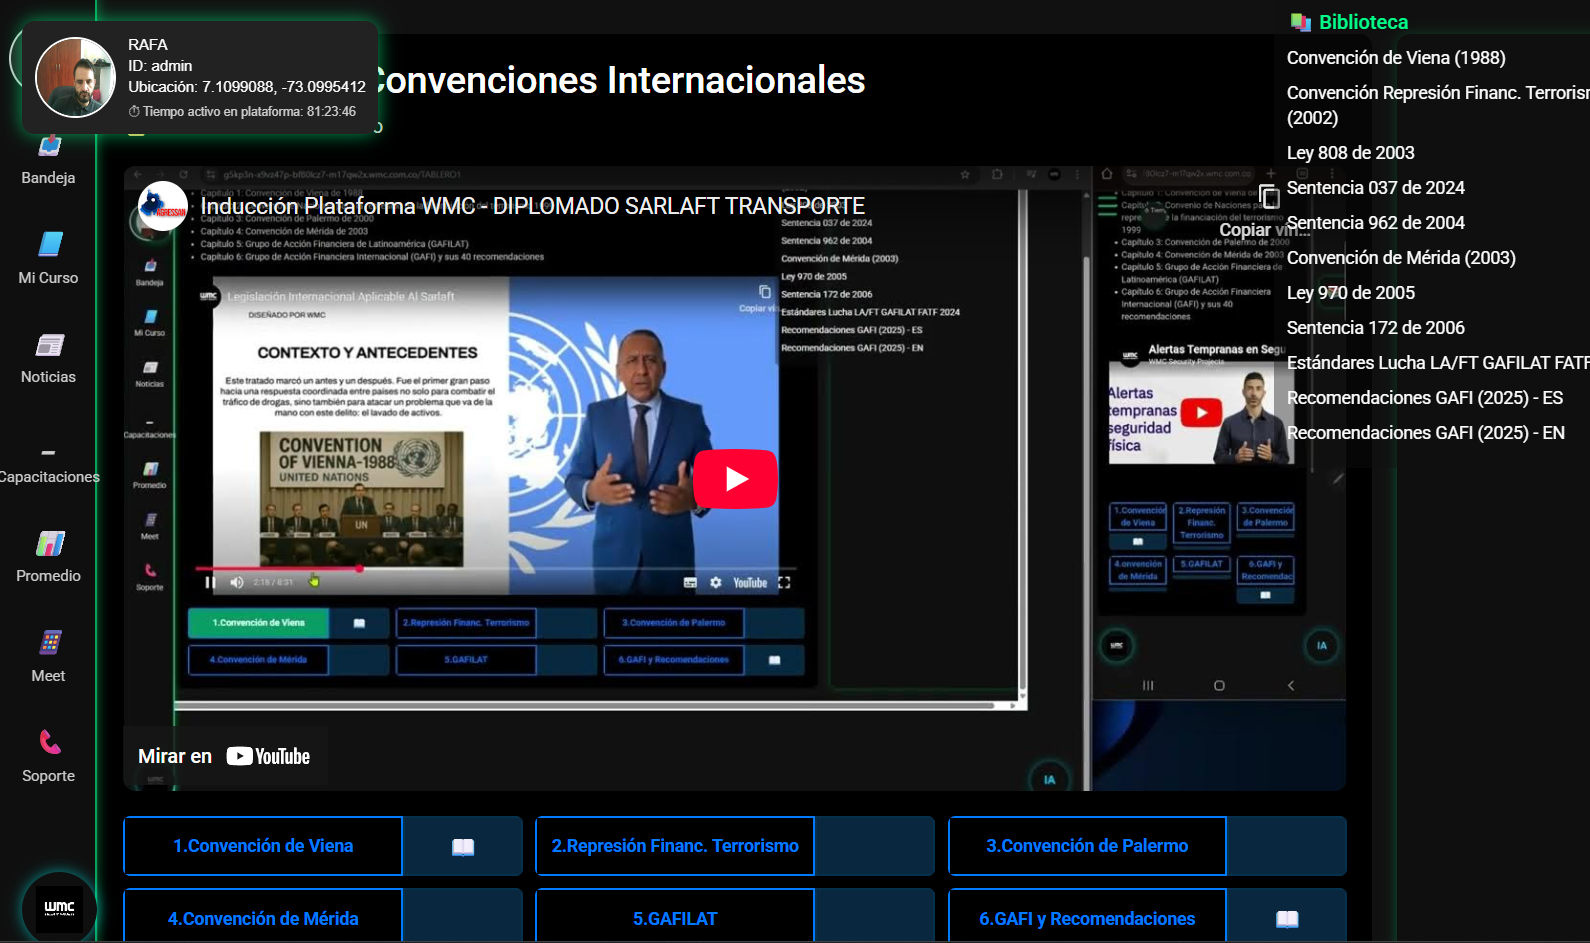Open Ley 808 de 2003 in Biblioteca
This screenshot has width=1590, height=943.
[x=1350, y=153]
